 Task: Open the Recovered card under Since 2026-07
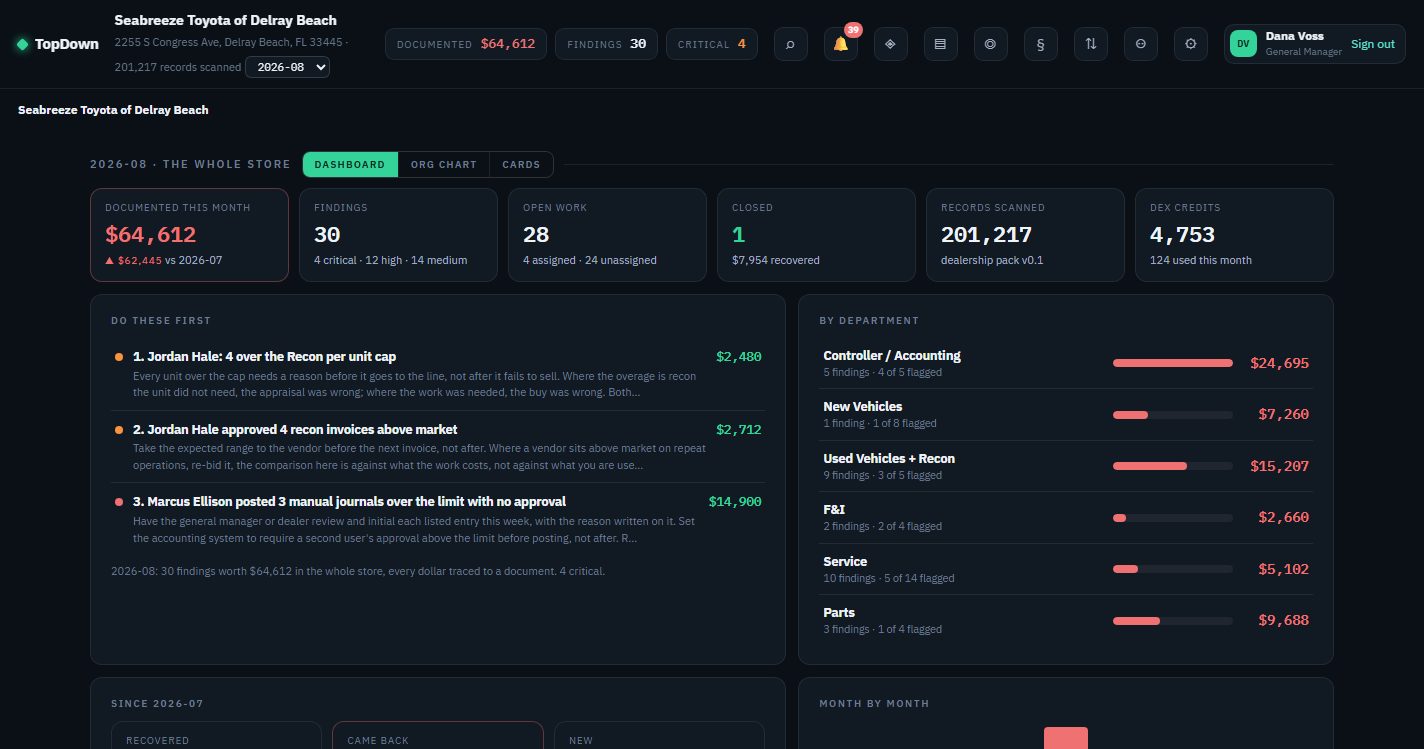tap(216, 735)
